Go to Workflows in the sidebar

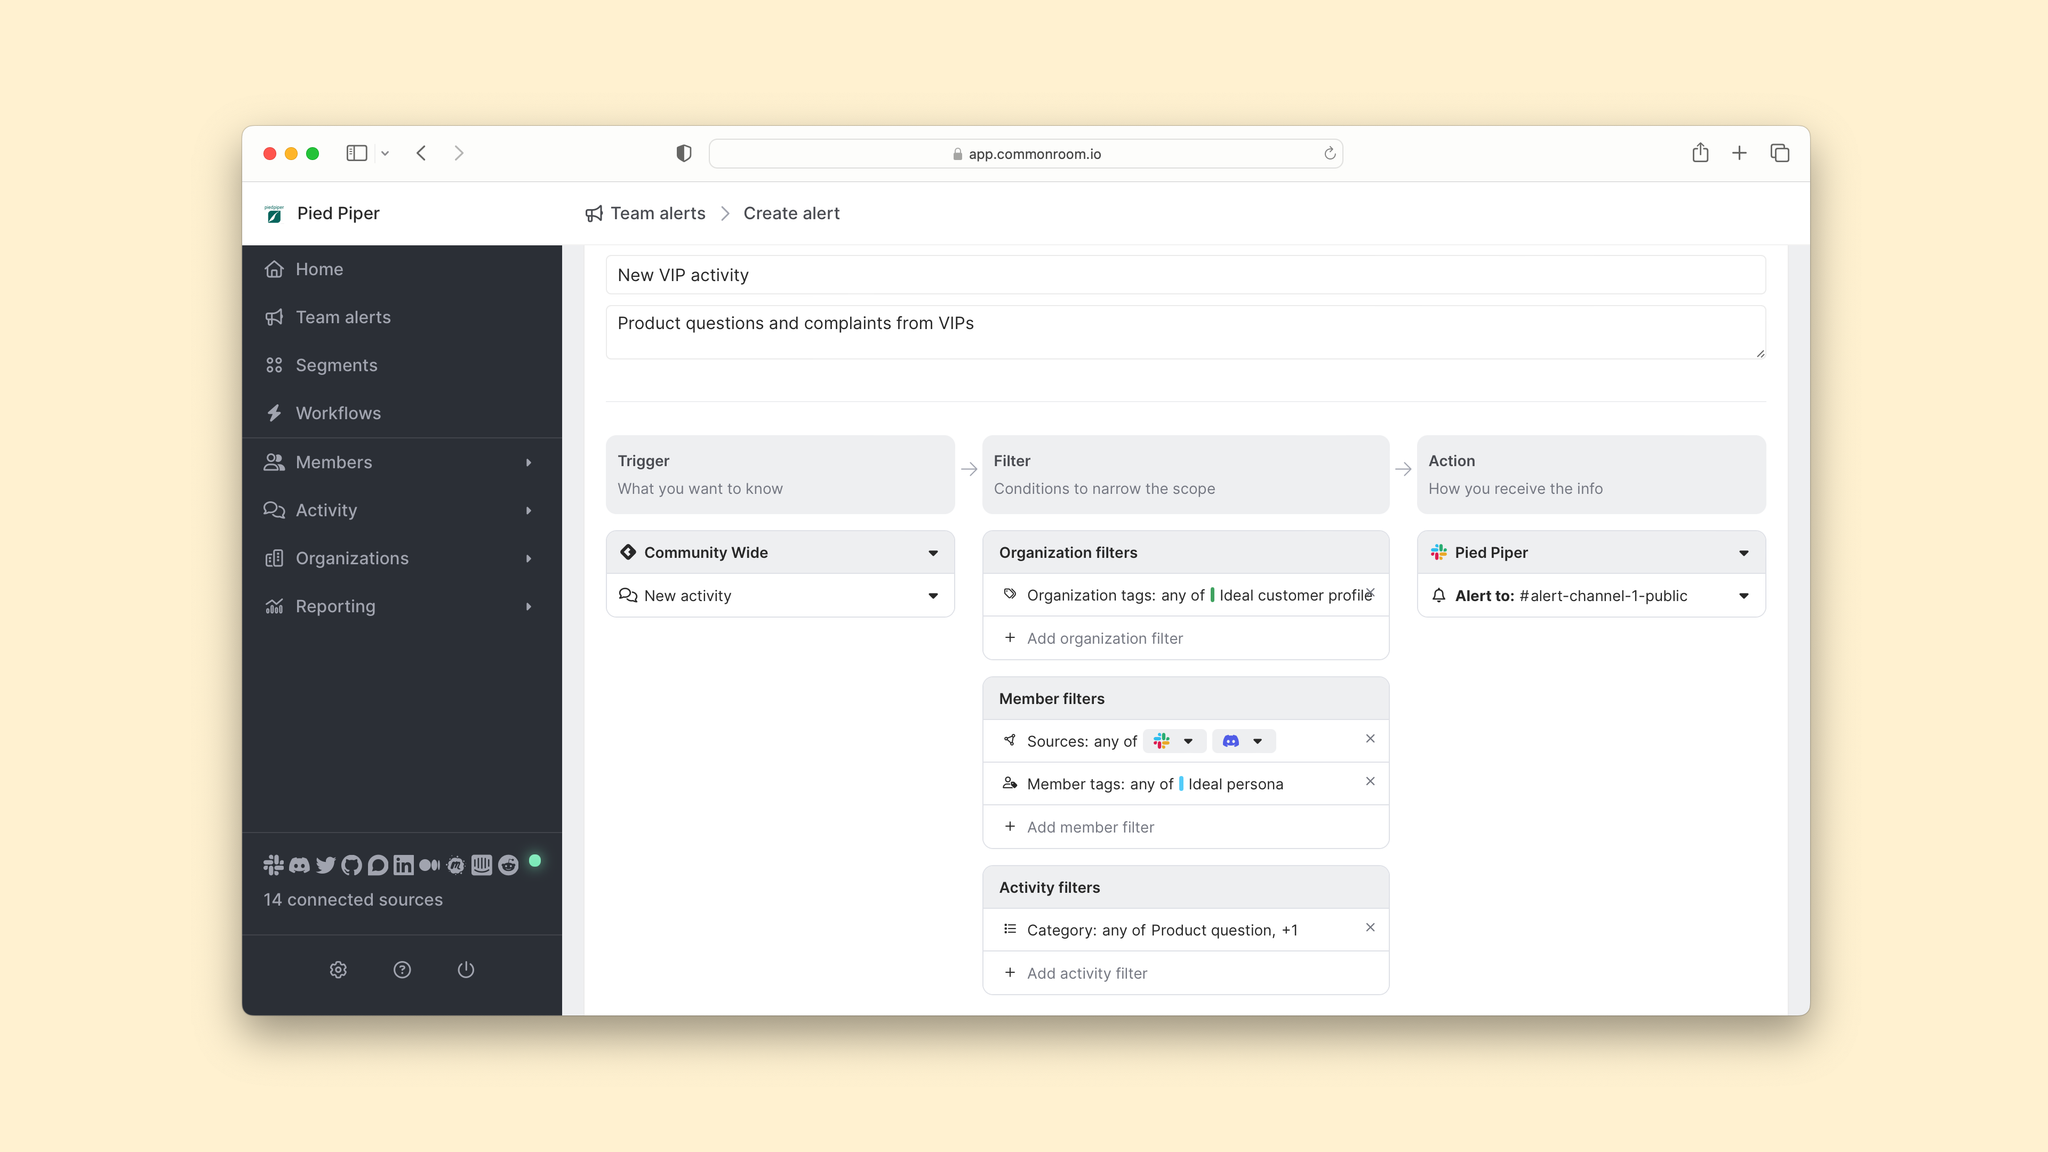click(338, 413)
